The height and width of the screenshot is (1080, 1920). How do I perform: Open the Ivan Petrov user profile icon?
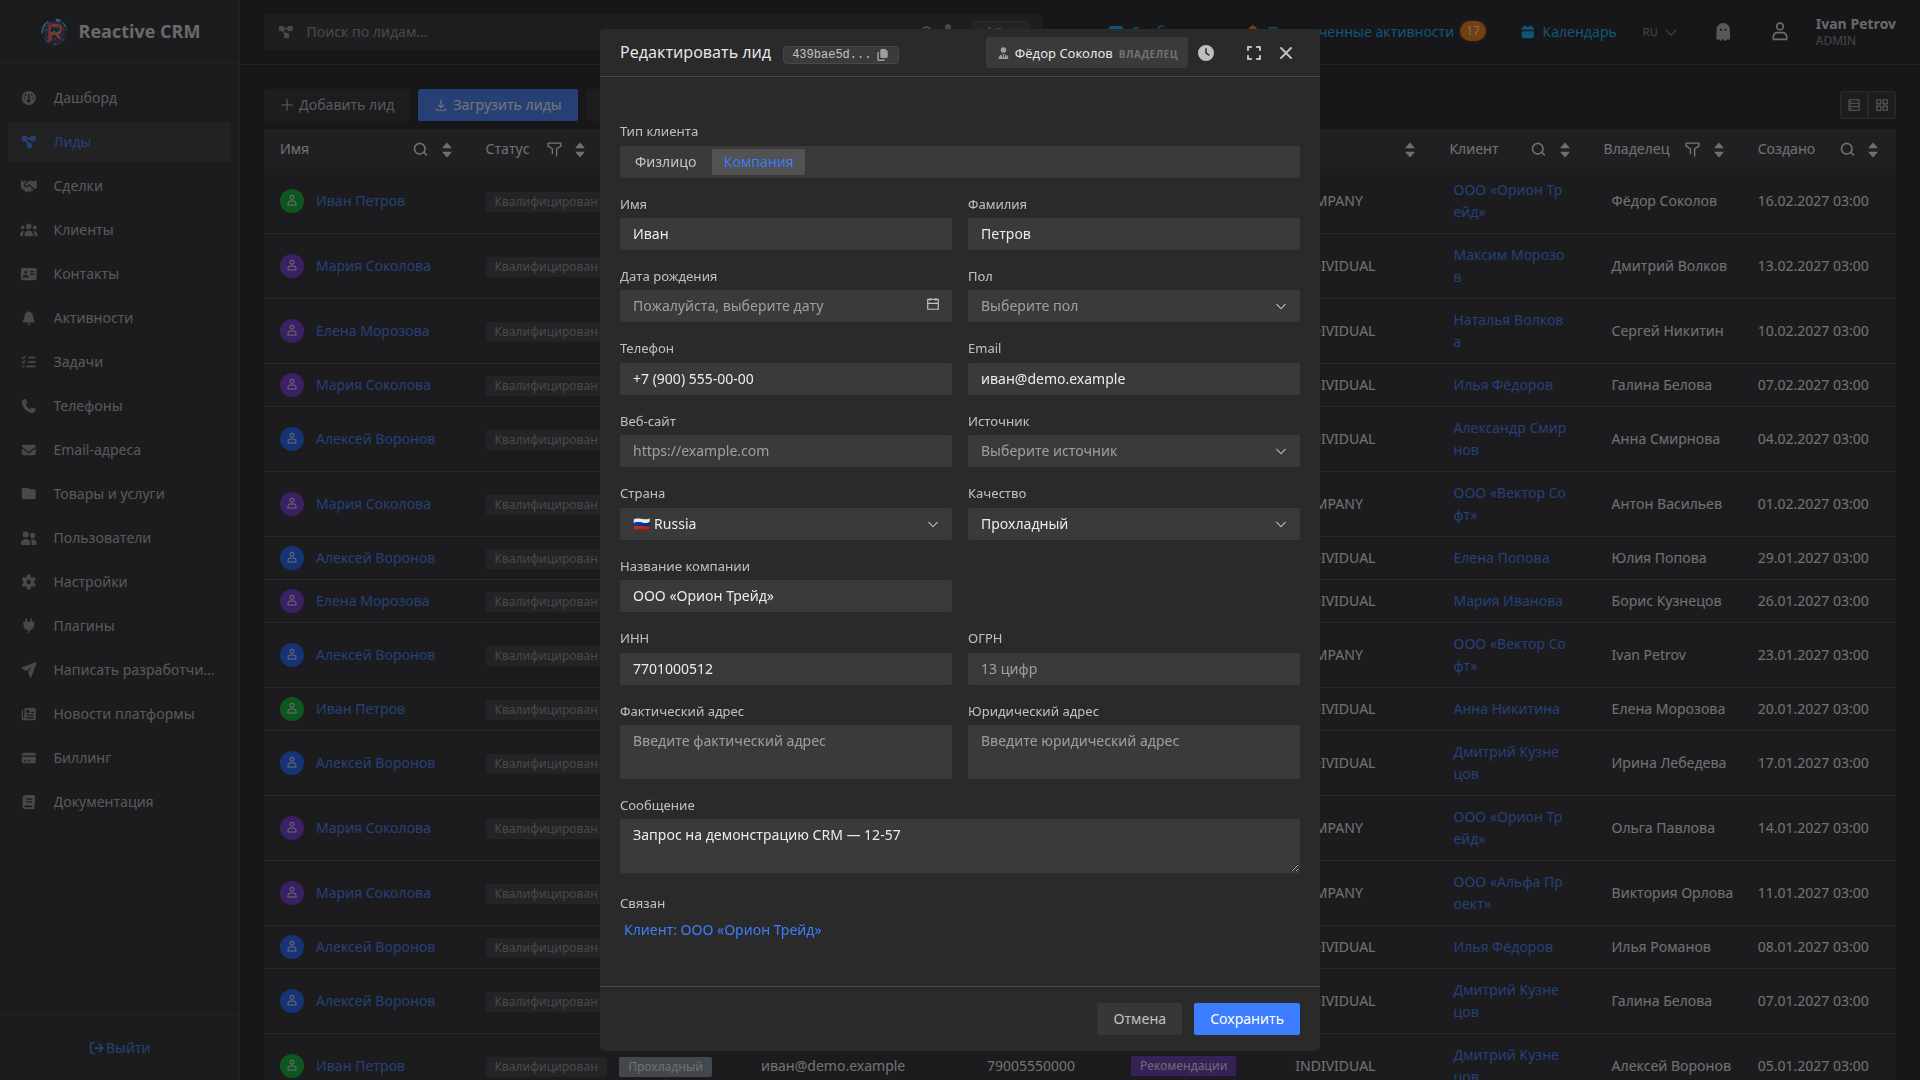(1780, 32)
